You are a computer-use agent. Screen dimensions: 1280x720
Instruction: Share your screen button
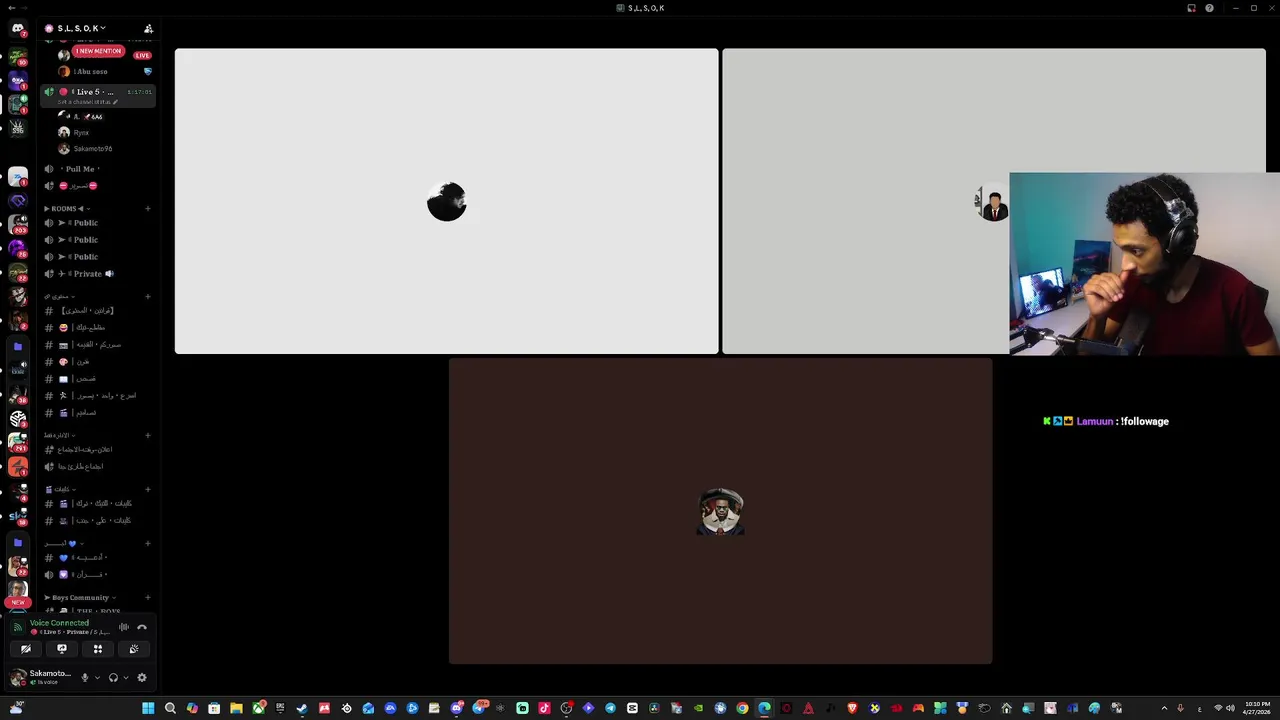click(62, 649)
